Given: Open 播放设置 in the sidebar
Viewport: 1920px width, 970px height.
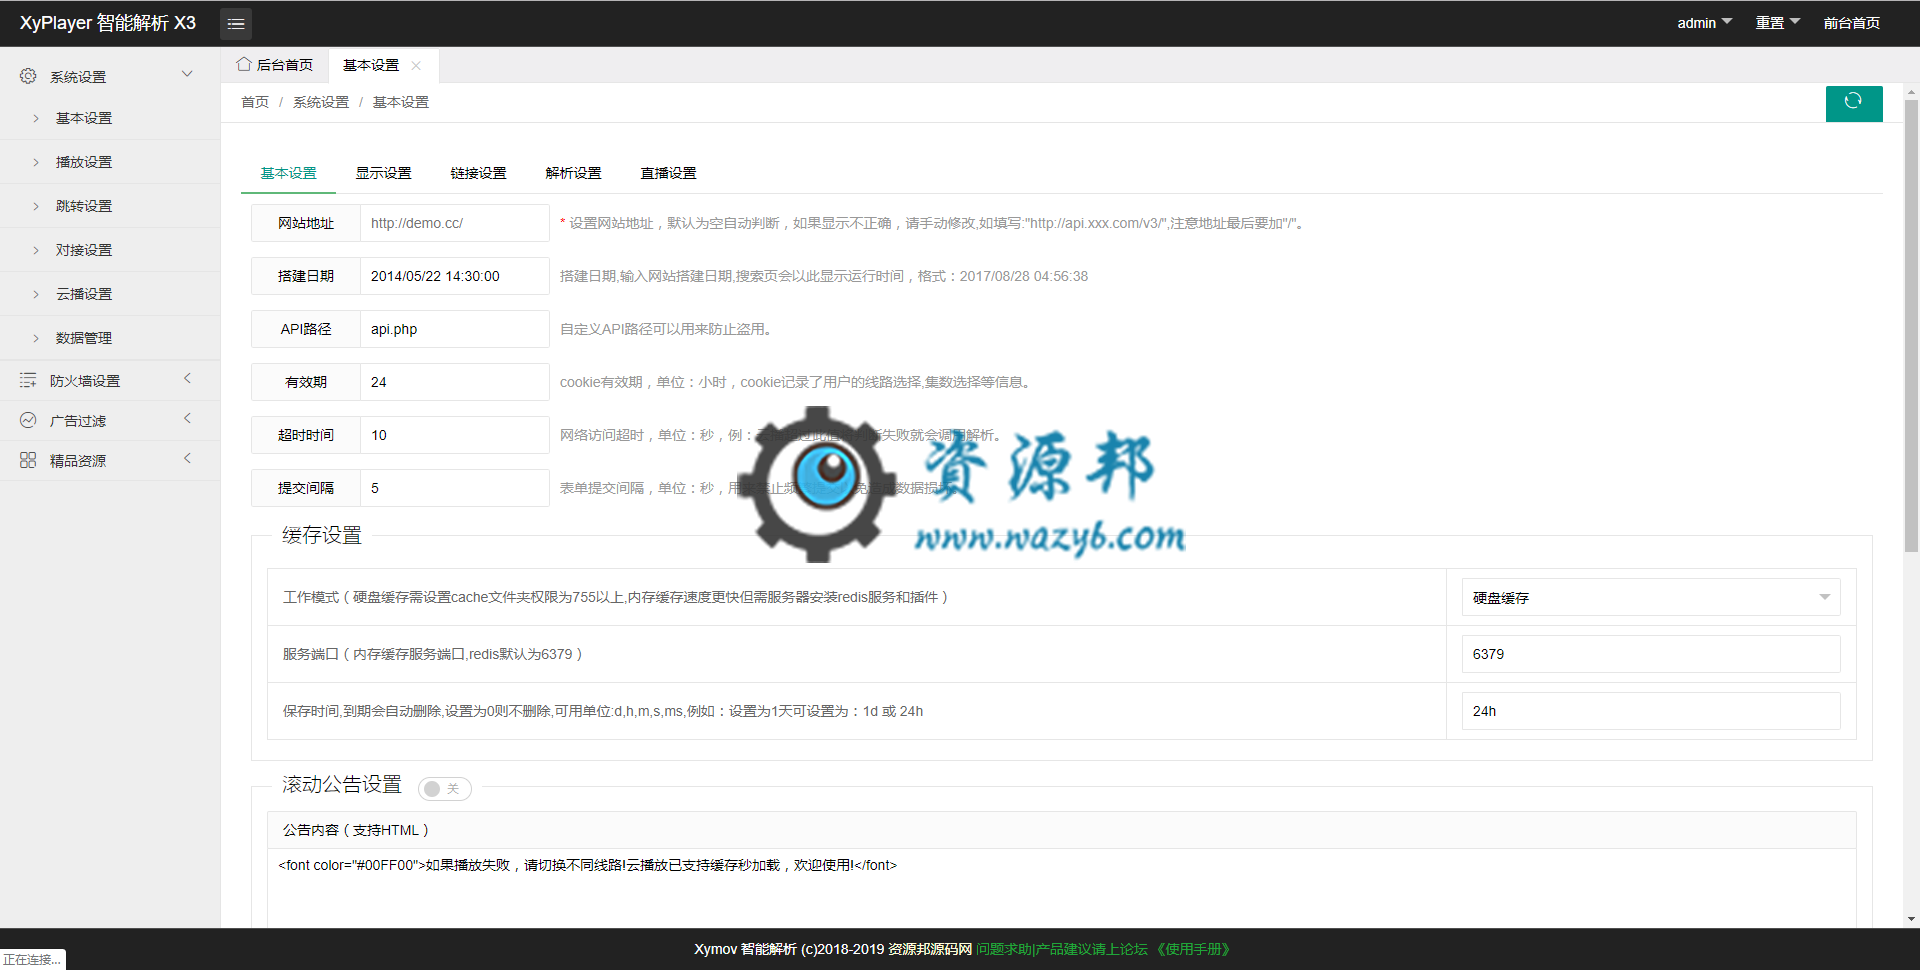Looking at the screenshot, I should 84,162.
